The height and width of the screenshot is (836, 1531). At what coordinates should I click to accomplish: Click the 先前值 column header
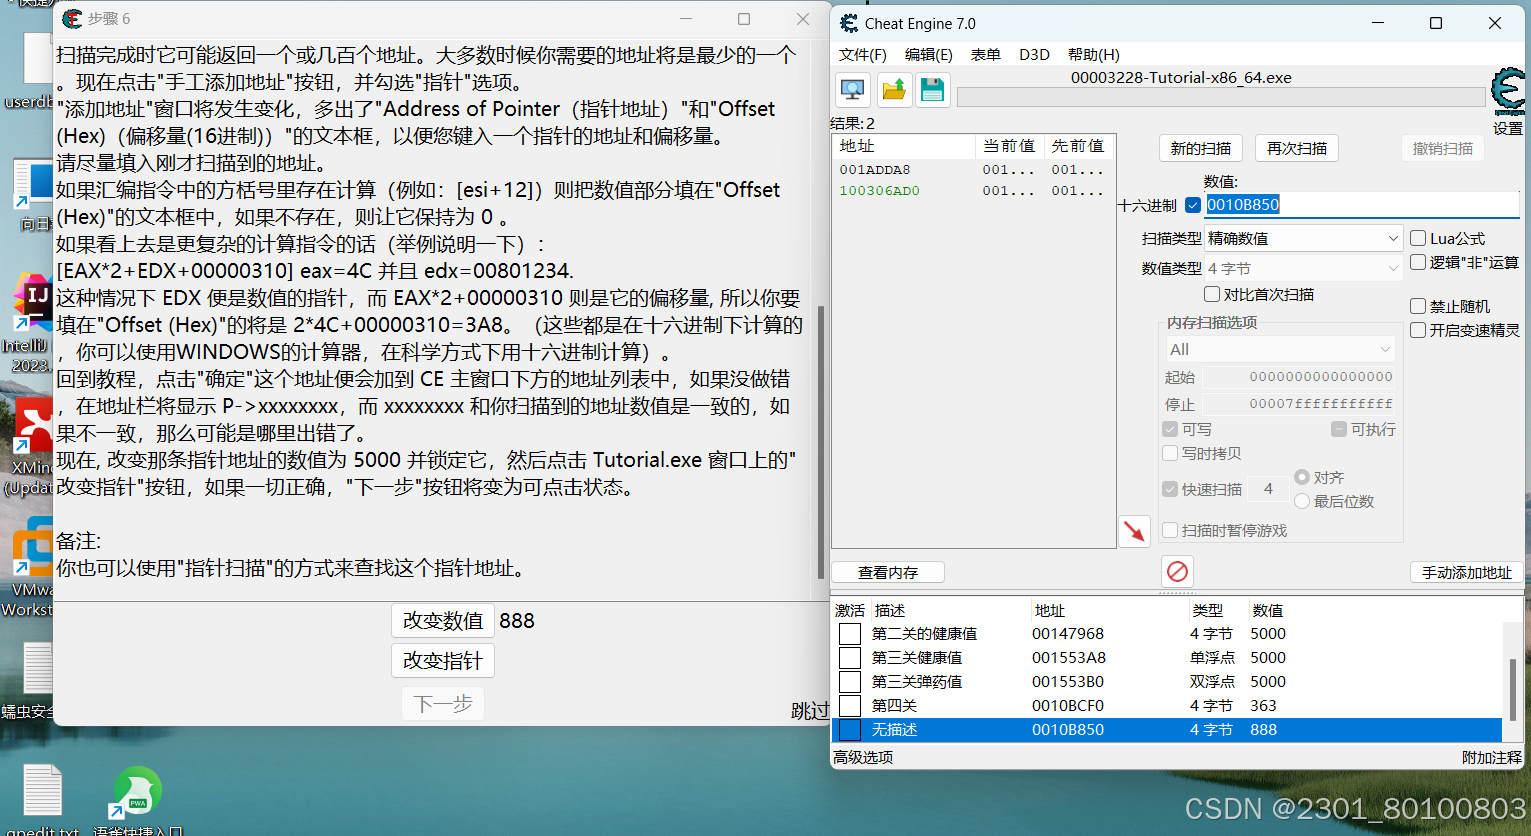coord(1078,146)
